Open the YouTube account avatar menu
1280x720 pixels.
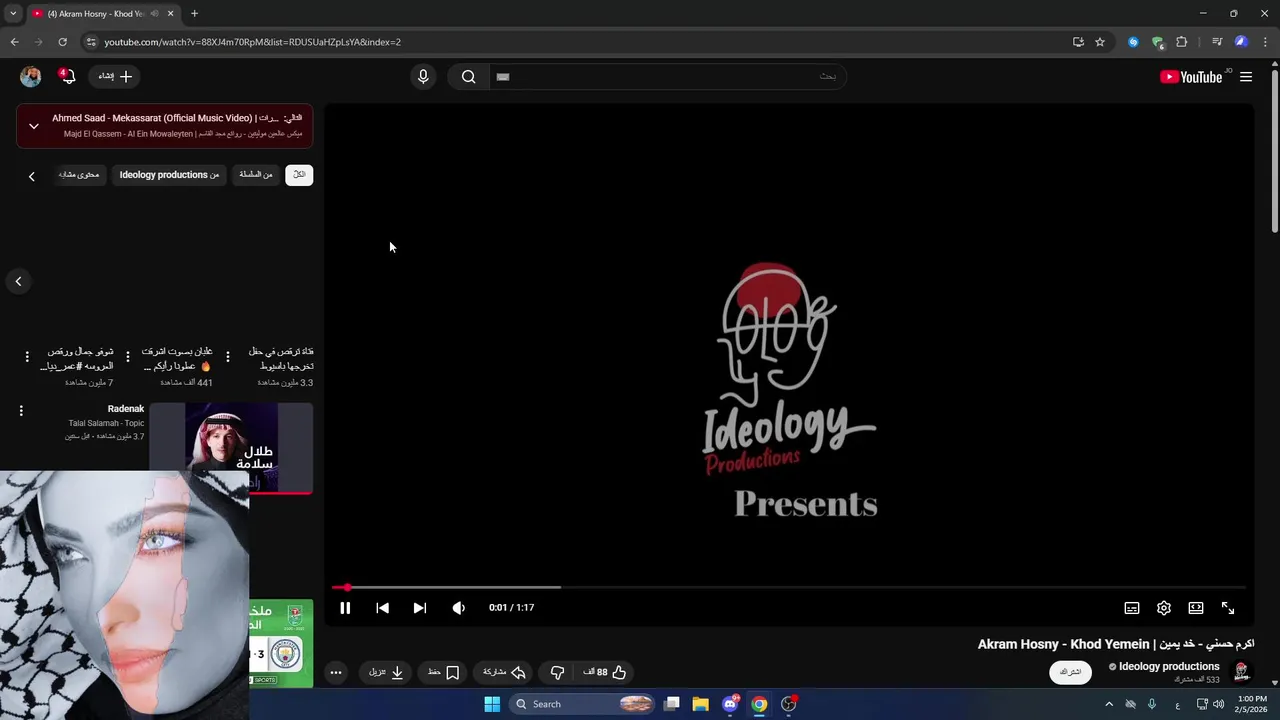[31, 77]
